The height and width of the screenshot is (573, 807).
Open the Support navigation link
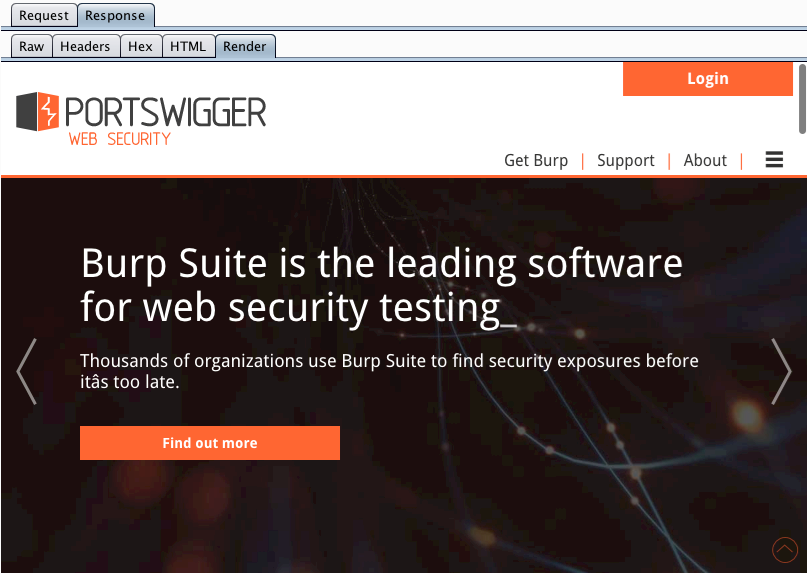click(x=626, y=161)
